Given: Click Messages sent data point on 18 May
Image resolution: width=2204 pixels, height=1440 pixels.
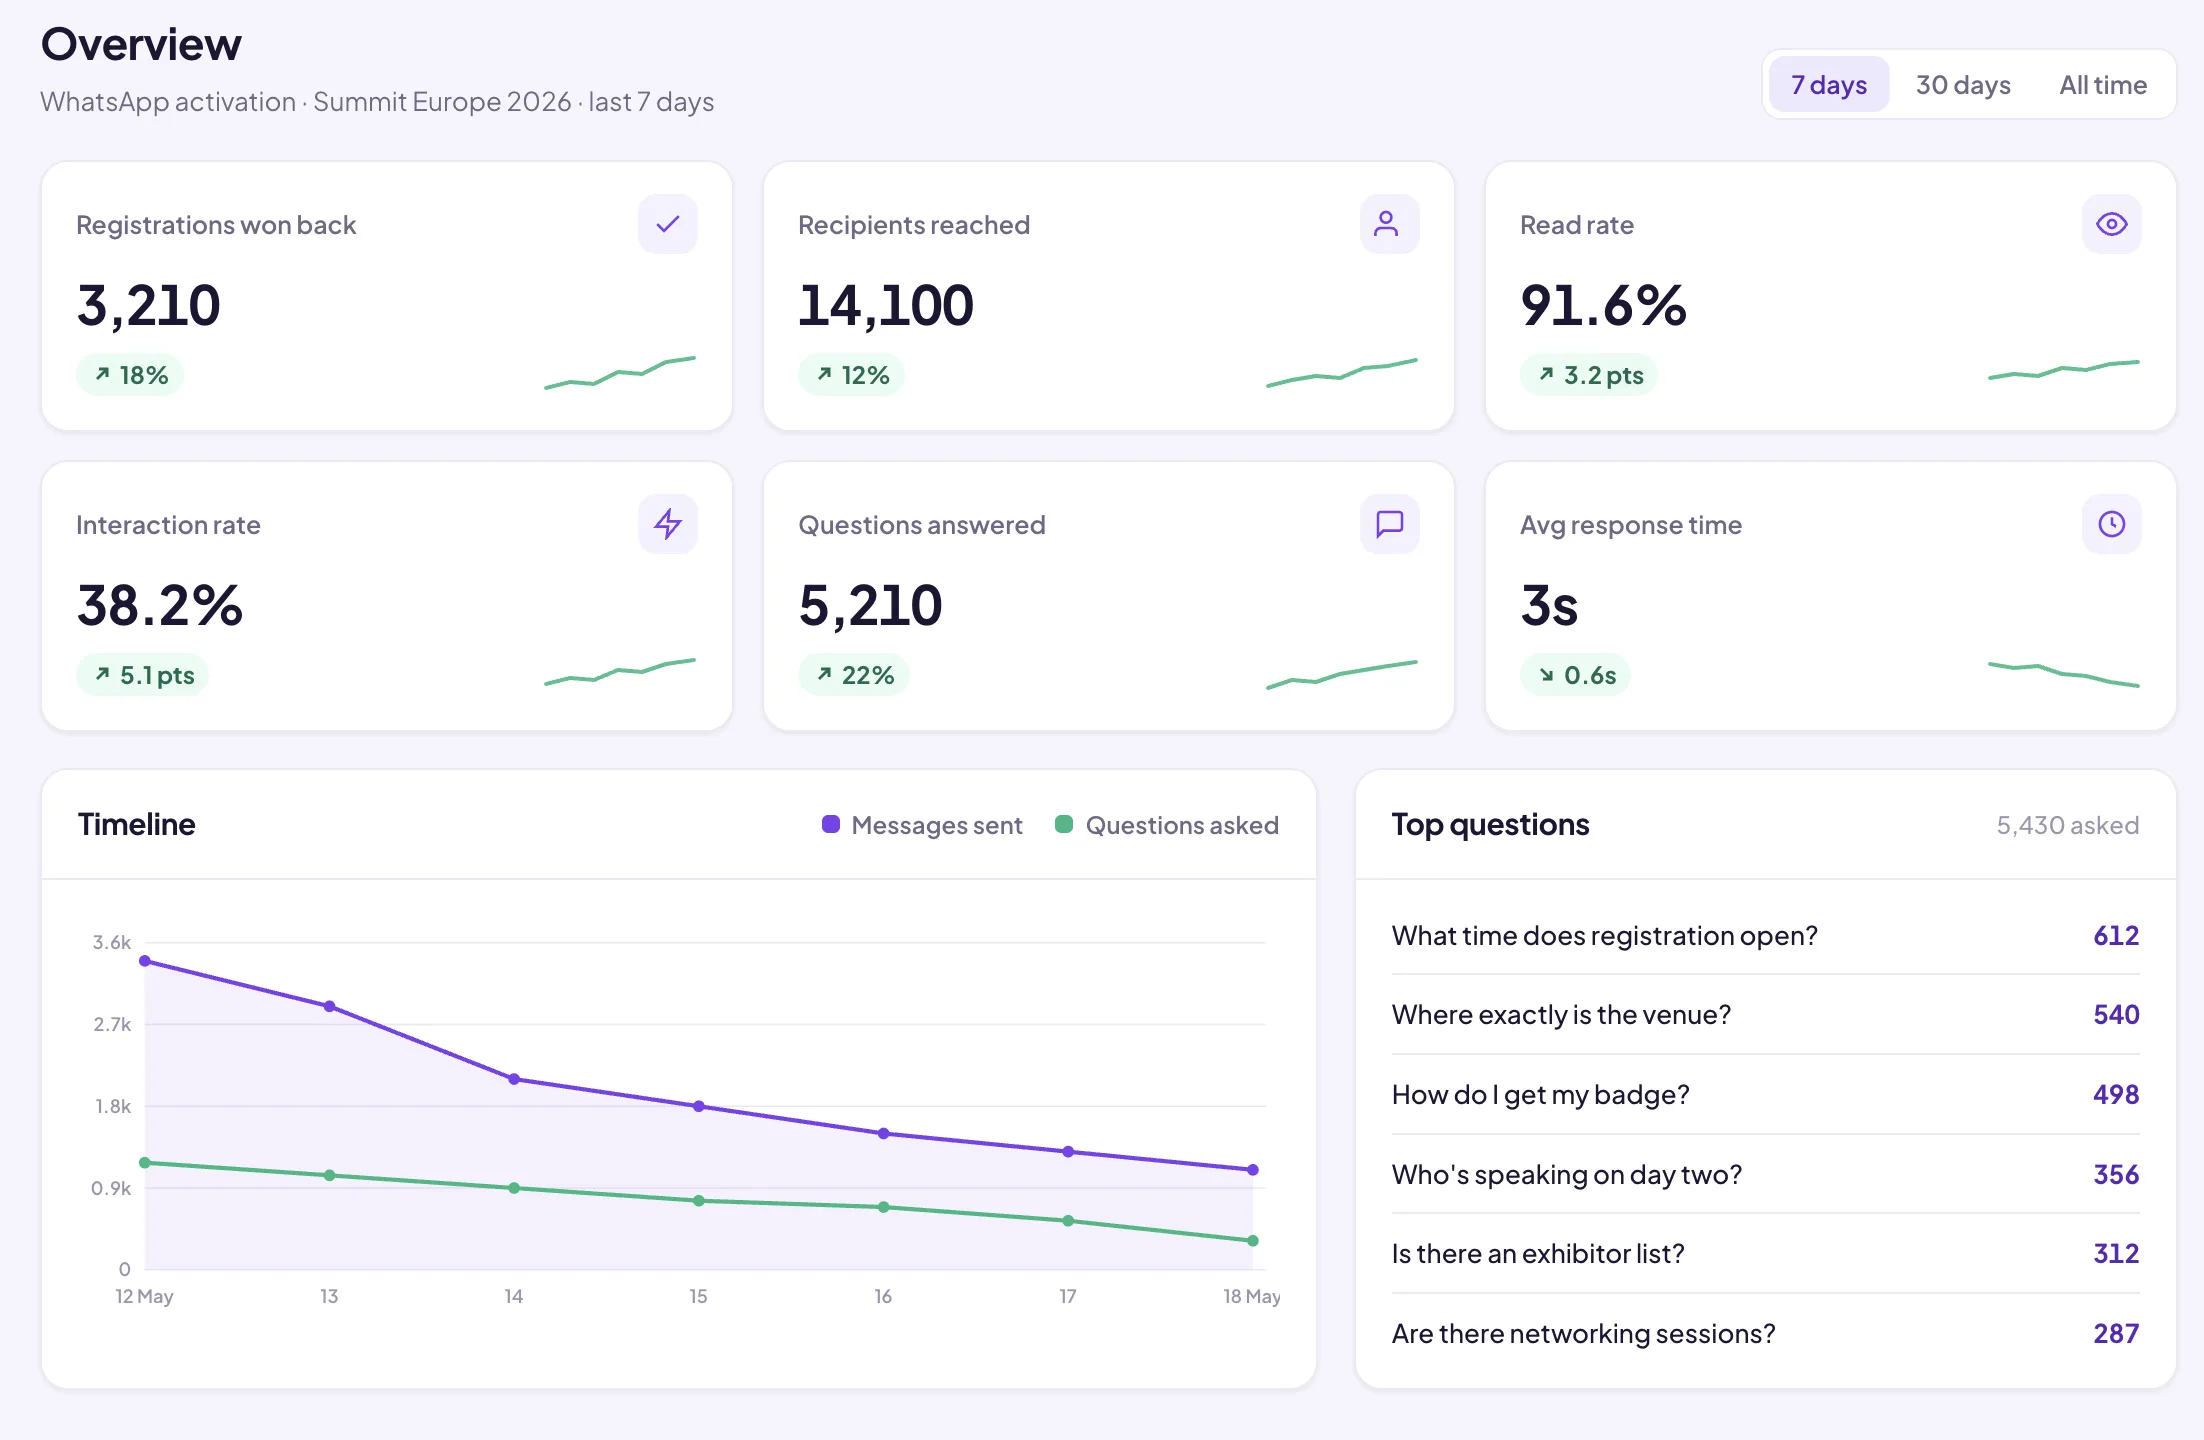Looking at the screenshot, I should 1253,1169.
